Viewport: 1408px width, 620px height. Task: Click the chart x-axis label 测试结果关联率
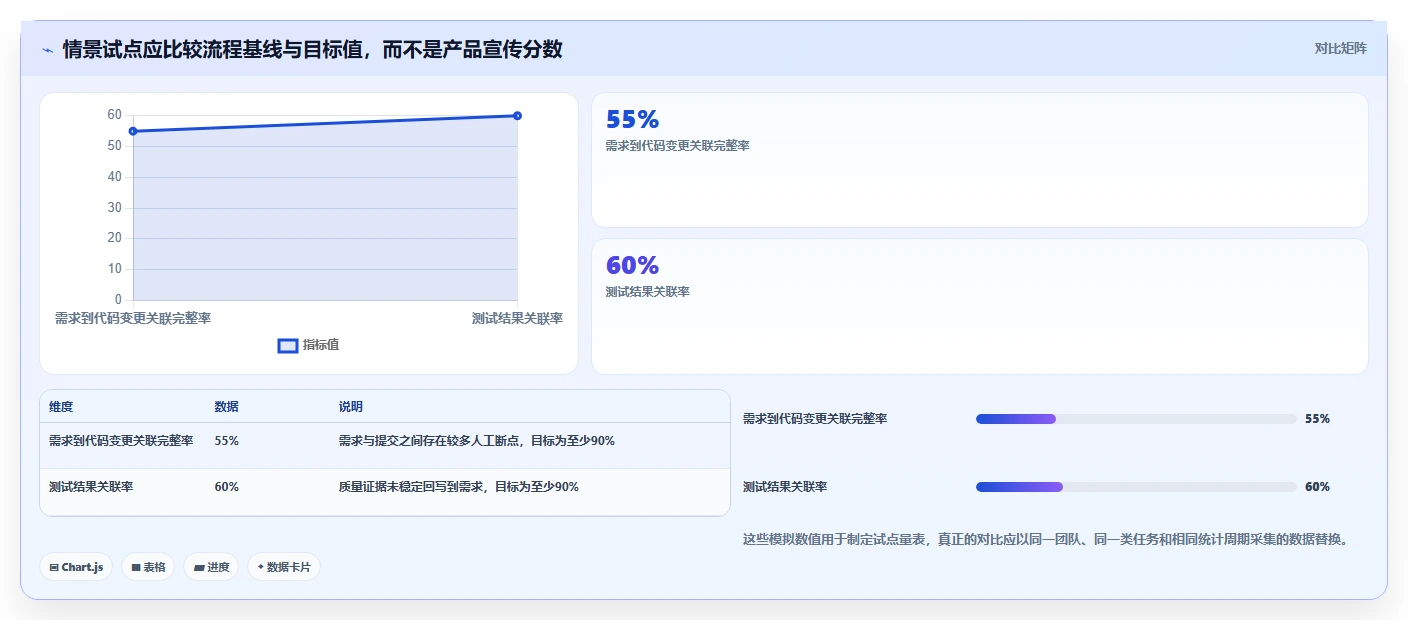pos(517,318)
